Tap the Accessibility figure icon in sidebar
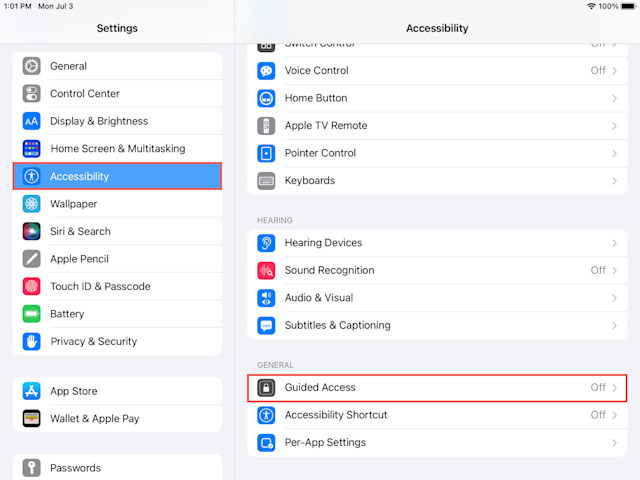This screenshot has height=480, width=640. click(31, 176)
